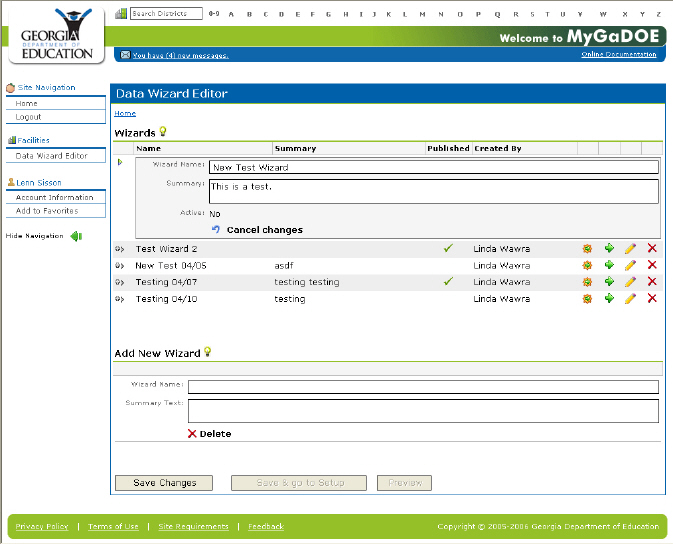The width and height of the screenshot is (673, 545).
Task: Click the Georgia Department of Education logo
Action: [57, 35]
